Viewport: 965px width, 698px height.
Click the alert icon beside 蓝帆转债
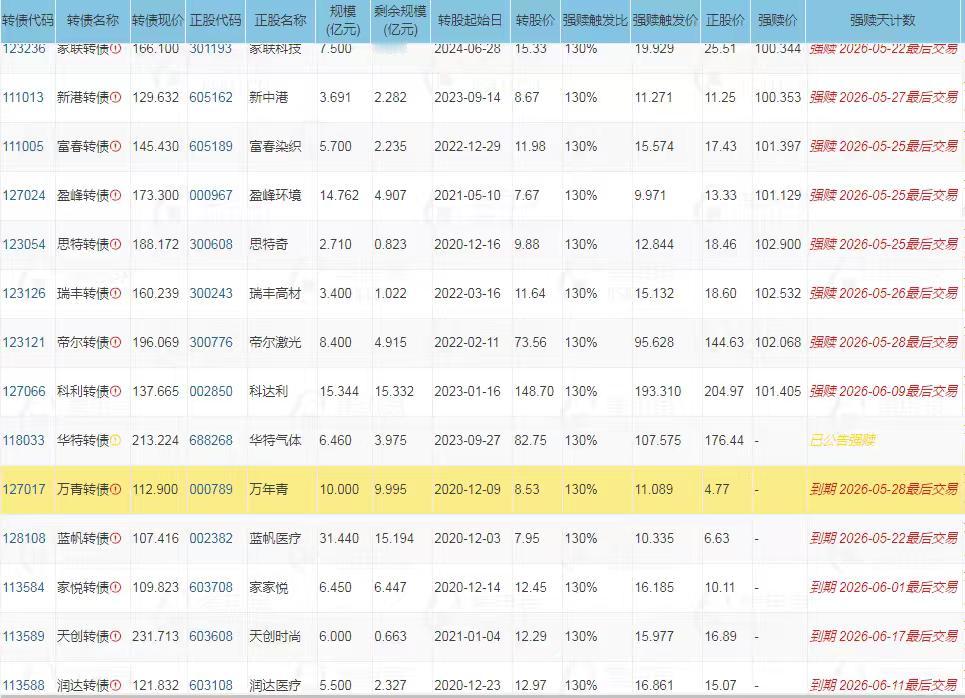[x=116, y=539]
